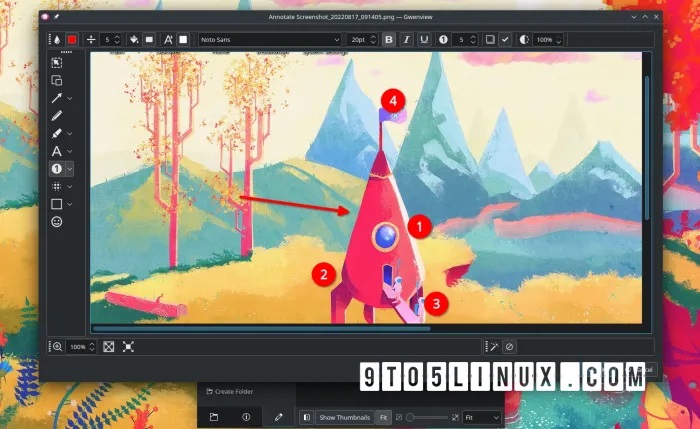The image size is (700, 429).
Task: Click the opacity half-circle icon
Action: (x=524, y=40)
